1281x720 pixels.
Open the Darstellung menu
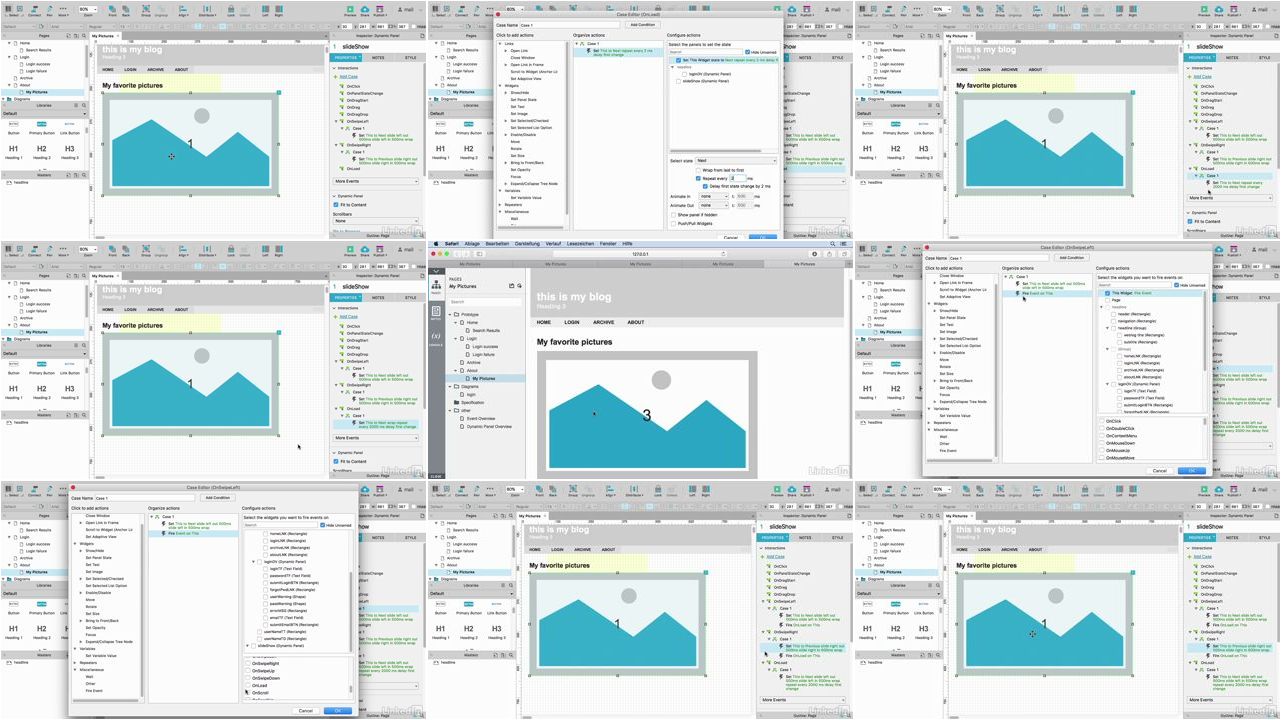(528, 243)
